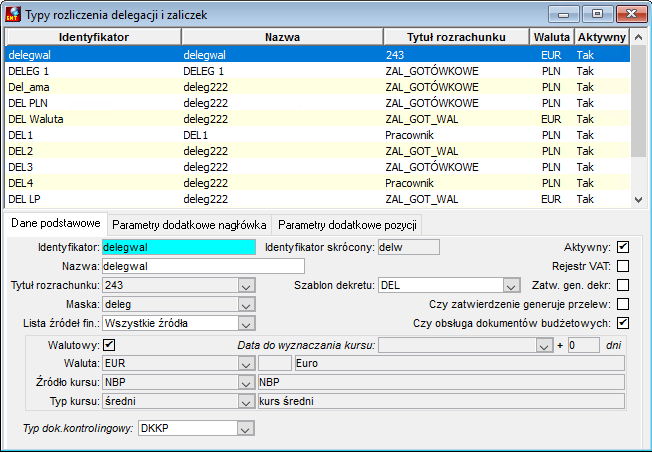652x453 pixels.
Task: Focus the dni number field
Action: tap(584, 345)
